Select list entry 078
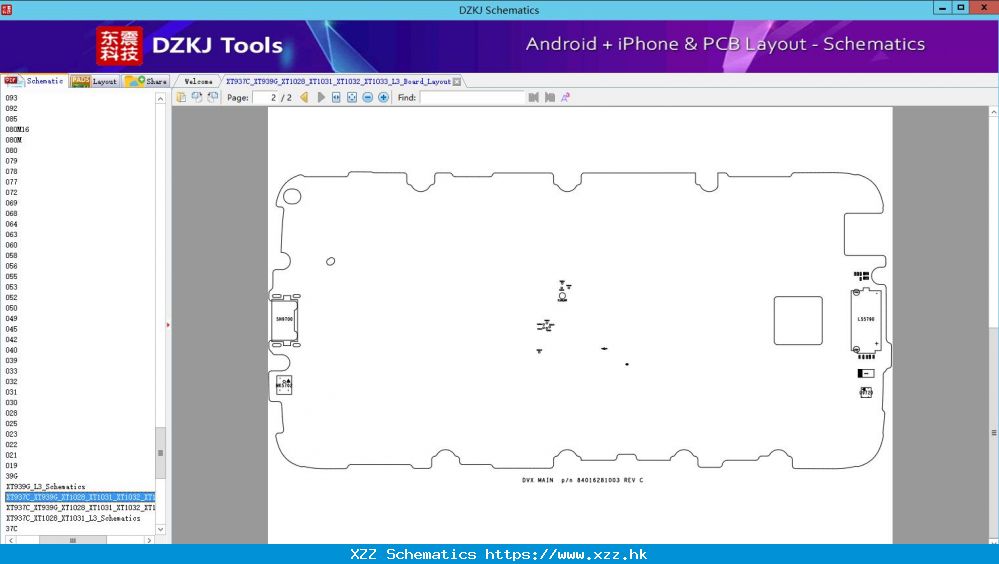The height and width of the screenshot is (564, 999). pos(11,171)
